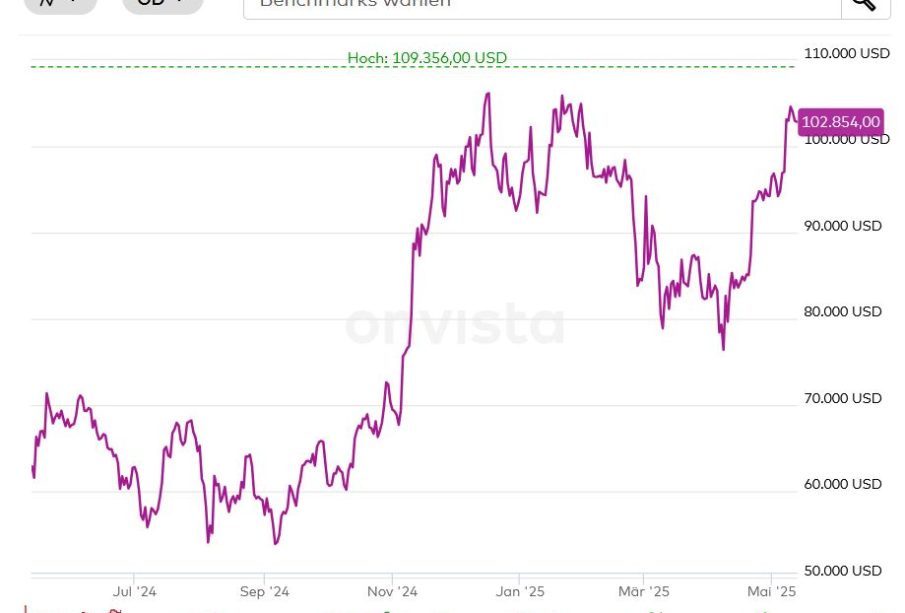Screen dimensions: 905x613
Task: Open the chart type dropdown pill
Action: [x=60, y=4]
